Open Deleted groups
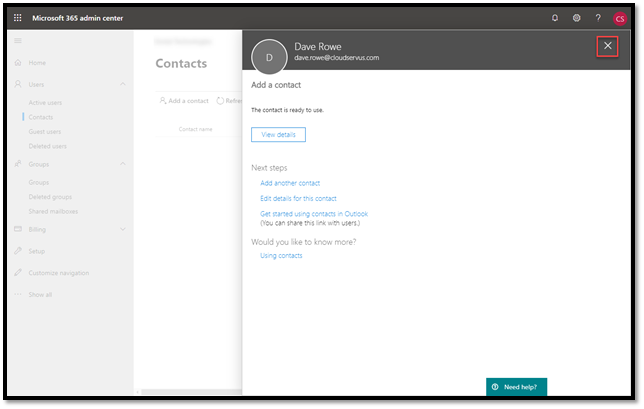Screen dimensions: 644x409 [50, 197]
